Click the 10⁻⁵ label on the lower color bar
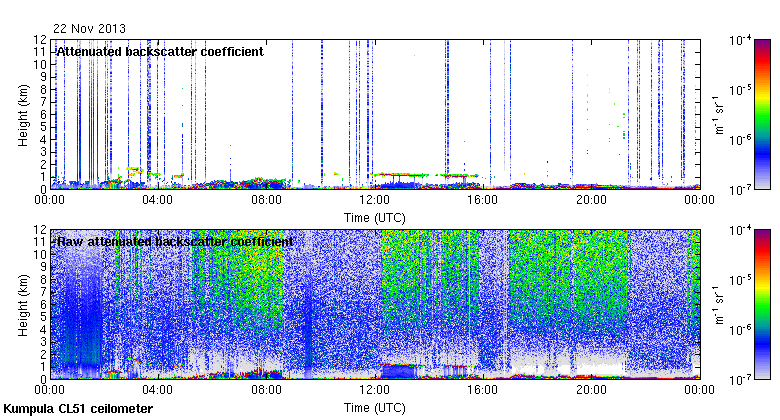The image size is (780, 420). click(740, 280)
